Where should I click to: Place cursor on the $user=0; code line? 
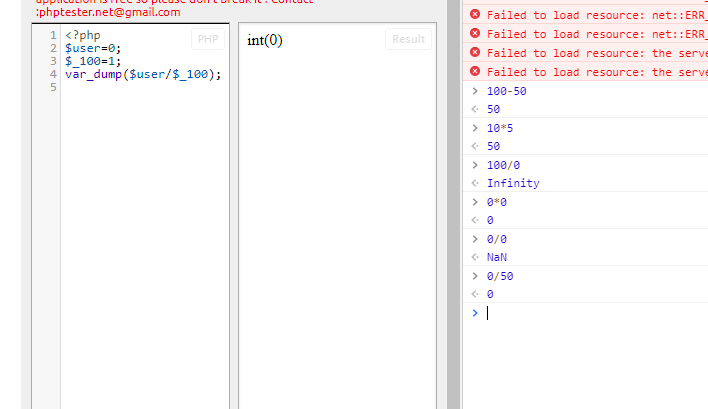coord(93,48)
